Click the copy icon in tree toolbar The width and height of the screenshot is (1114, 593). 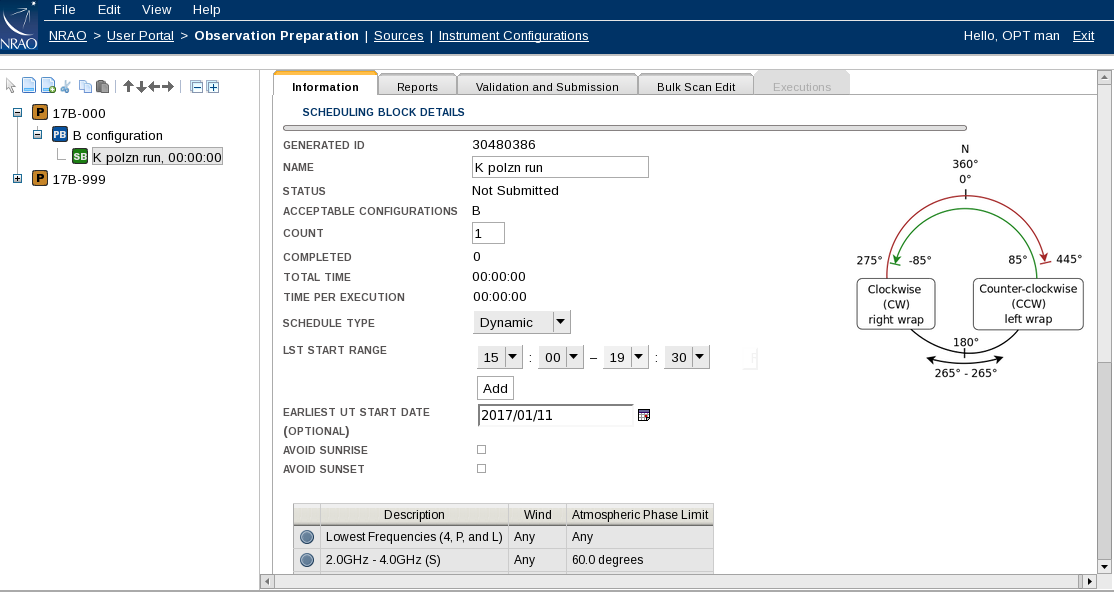(x=86, y=87)
